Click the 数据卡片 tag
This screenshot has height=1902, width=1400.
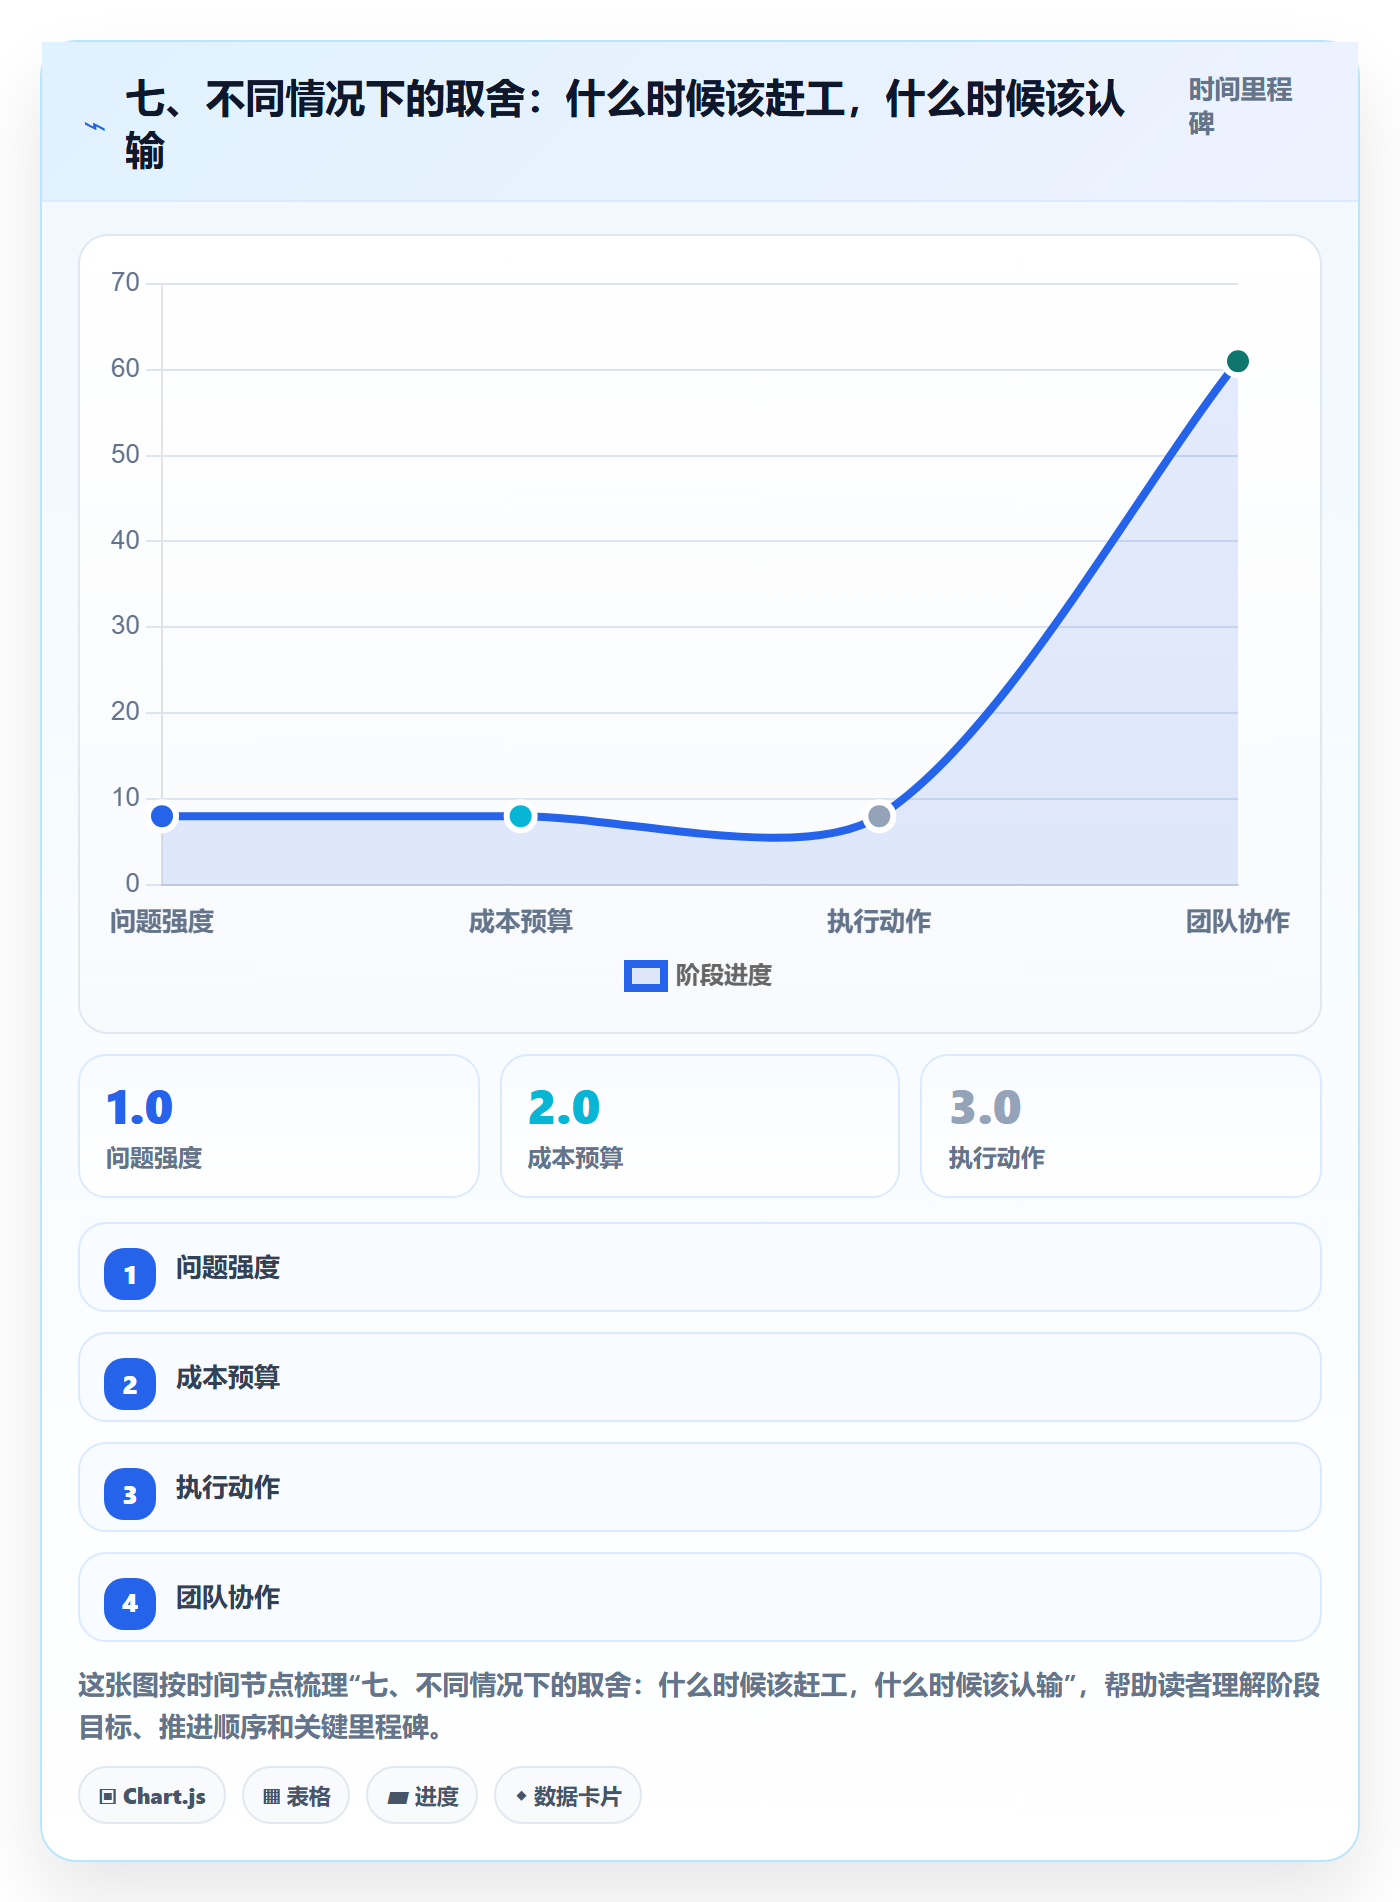568,1796
